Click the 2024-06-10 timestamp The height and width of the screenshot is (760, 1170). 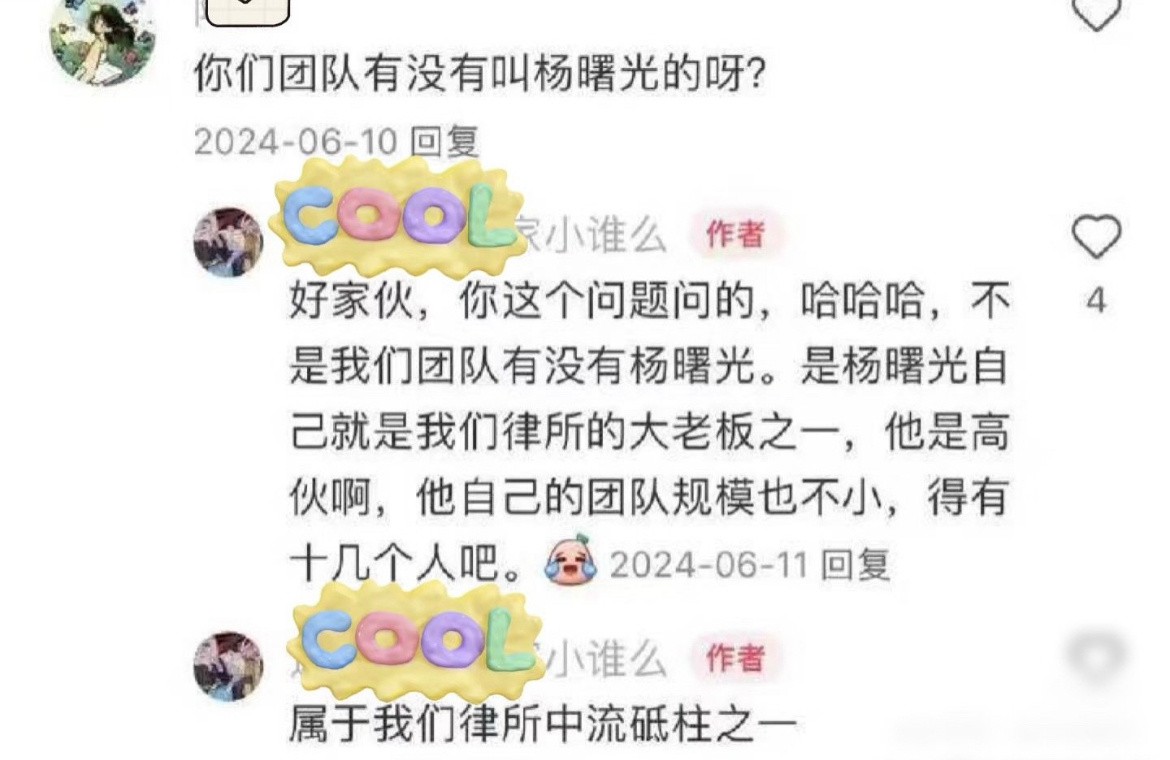(x=295, y=142)
